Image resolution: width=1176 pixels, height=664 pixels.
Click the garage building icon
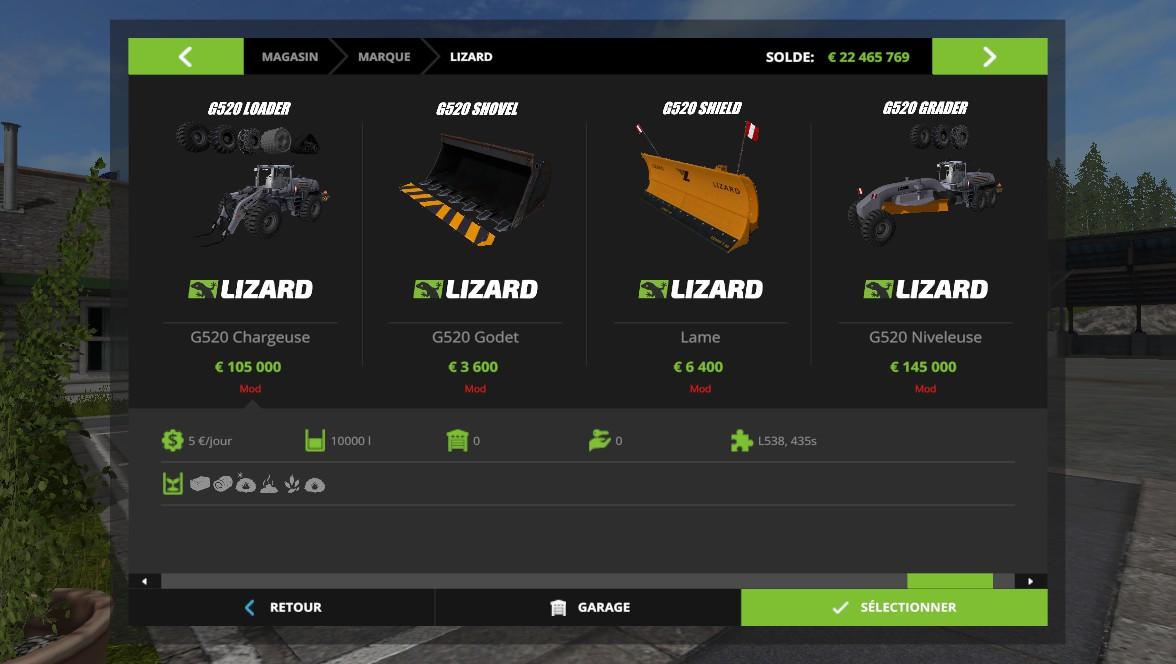(558, 607)
